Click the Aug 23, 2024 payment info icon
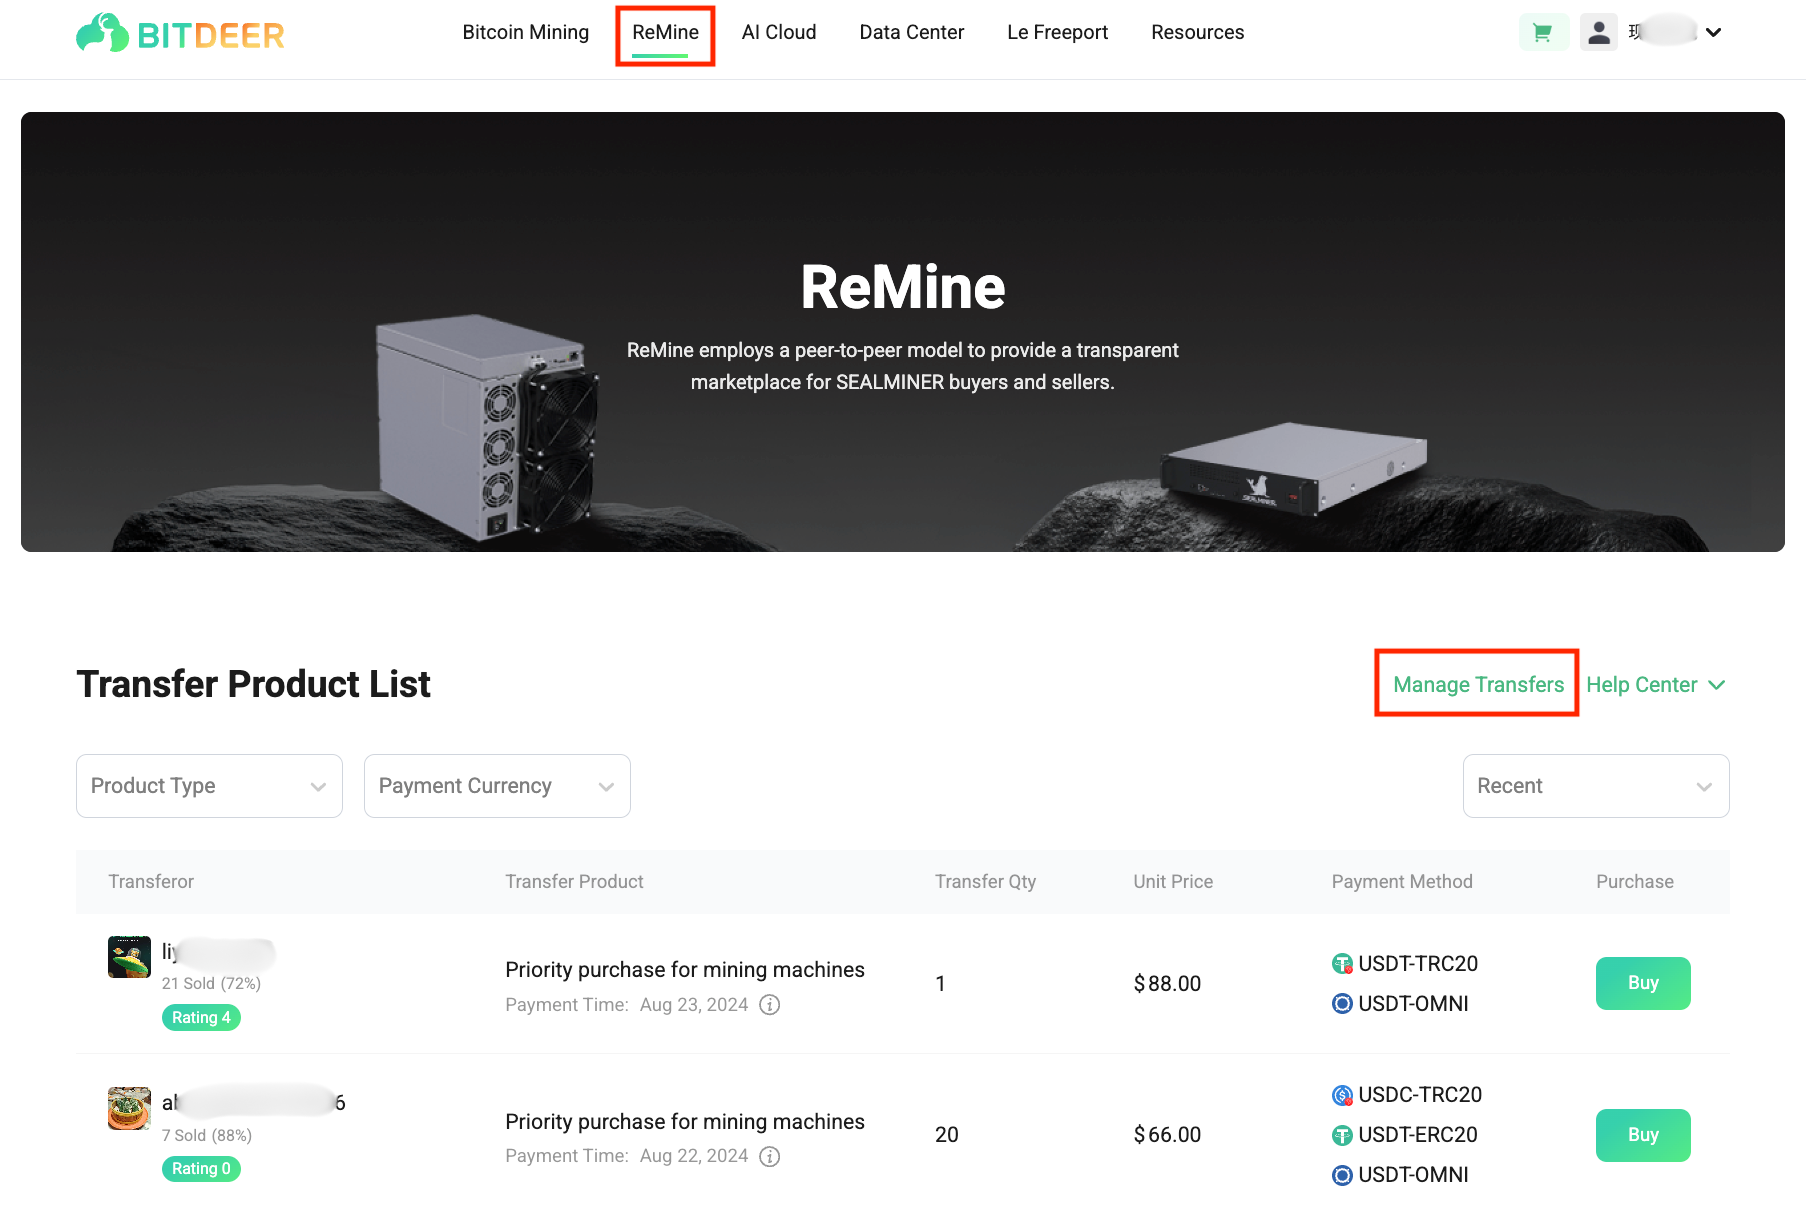 (769, 1005)
